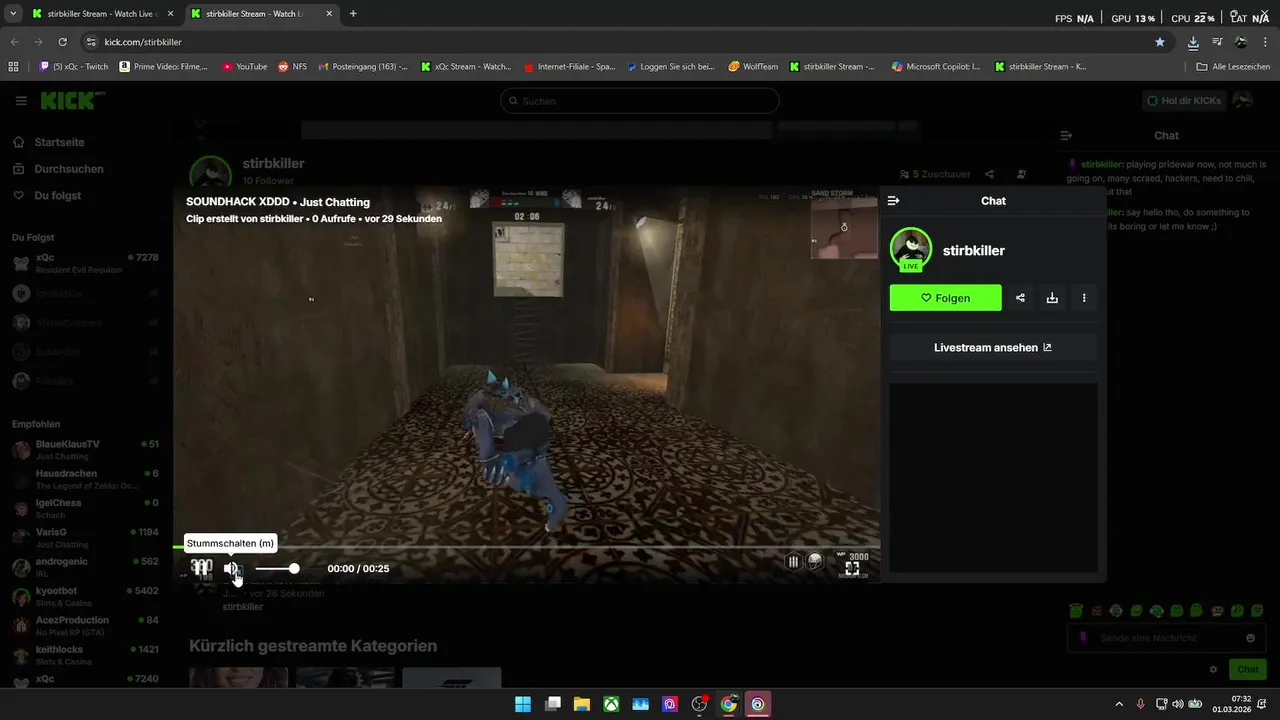Open xQc Resident Evil Requiem channel
The height and width of the screenshot is (720, 1280).
click(x=85, y=263)
